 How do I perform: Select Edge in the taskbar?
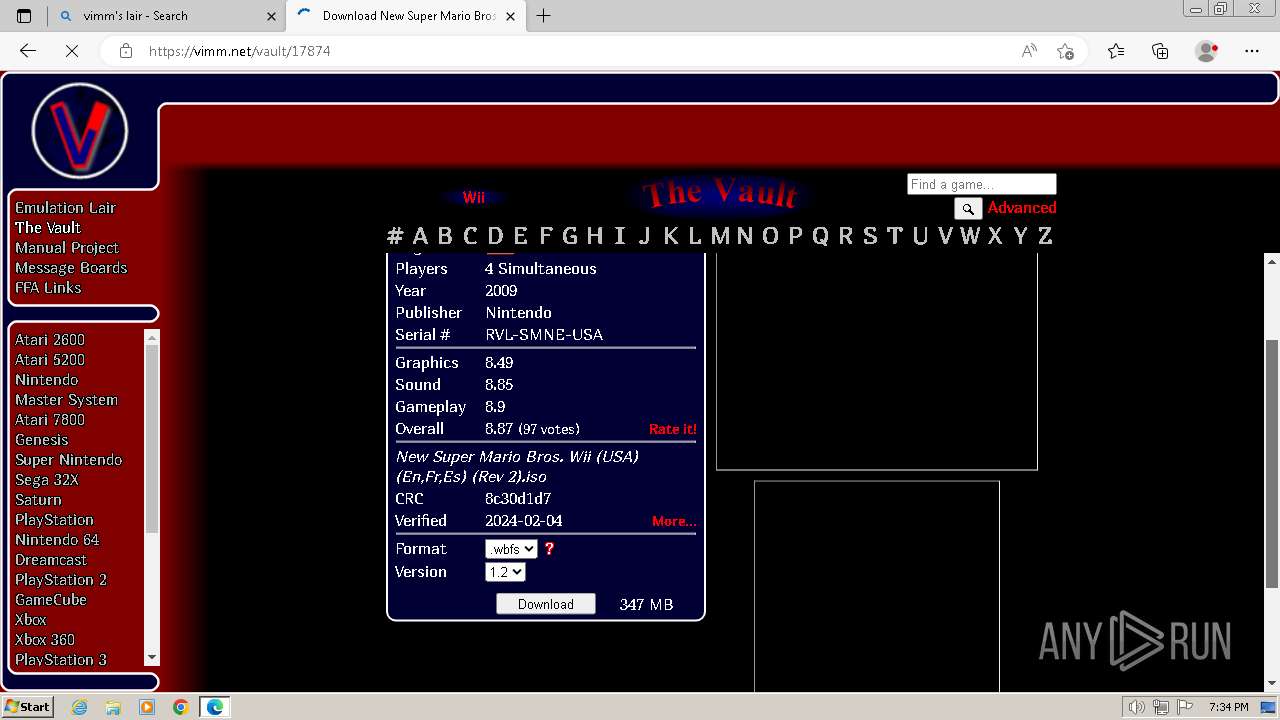(x=215, y=707)
